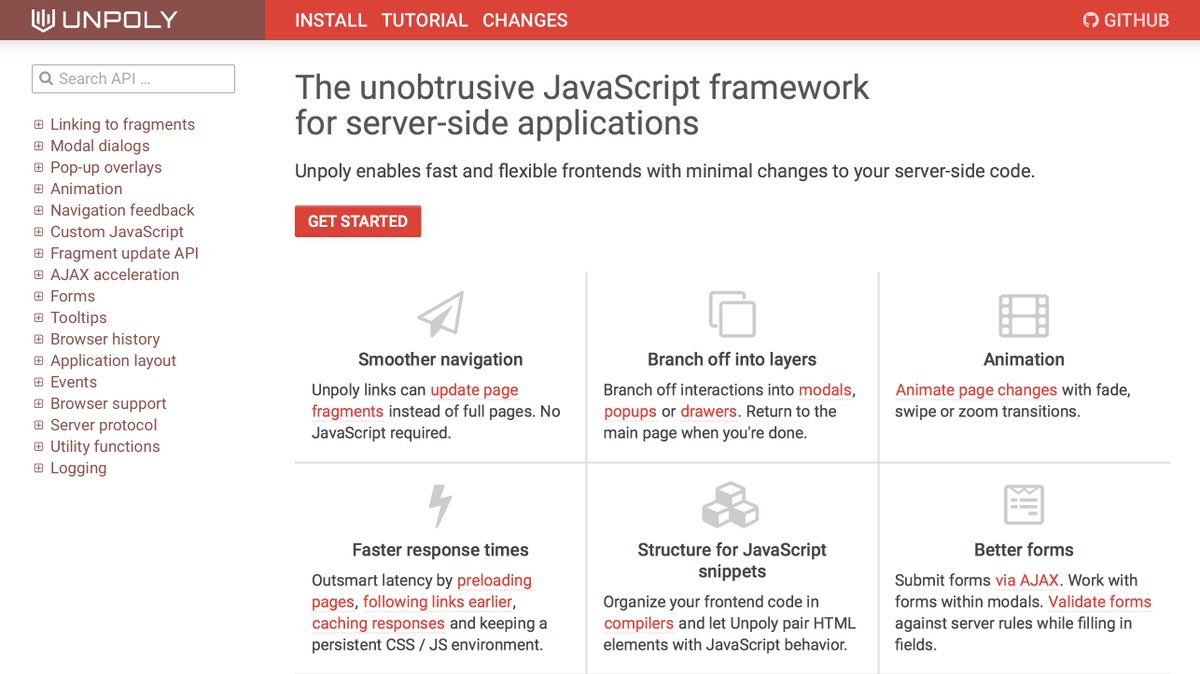The width and height of the screenshot is (1200, 674).
Task: Expand the Tooltips tree node
Action: 39,318
